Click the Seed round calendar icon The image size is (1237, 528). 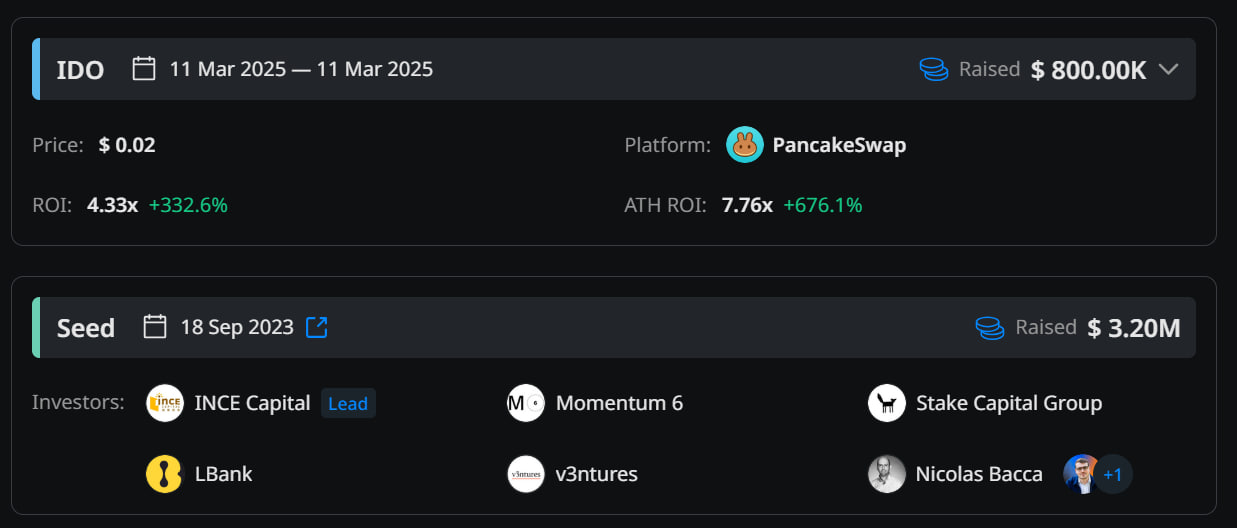coord(155,327)
